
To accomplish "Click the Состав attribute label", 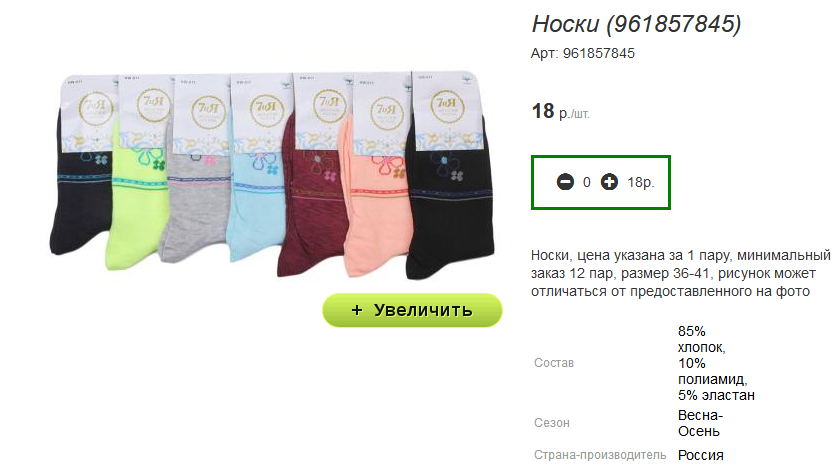I will 553,363.
